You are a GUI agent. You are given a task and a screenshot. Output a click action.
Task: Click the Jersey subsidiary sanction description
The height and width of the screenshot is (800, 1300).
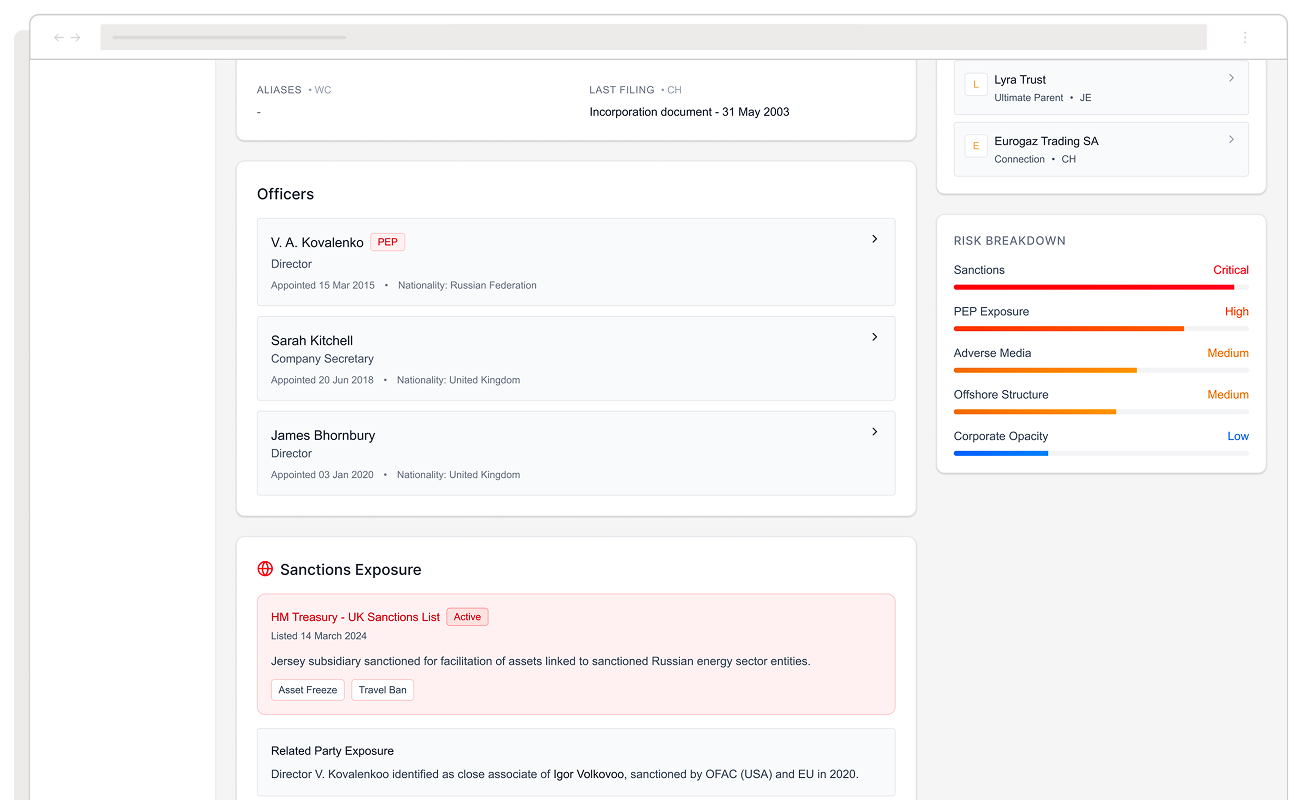coord(541,661)
